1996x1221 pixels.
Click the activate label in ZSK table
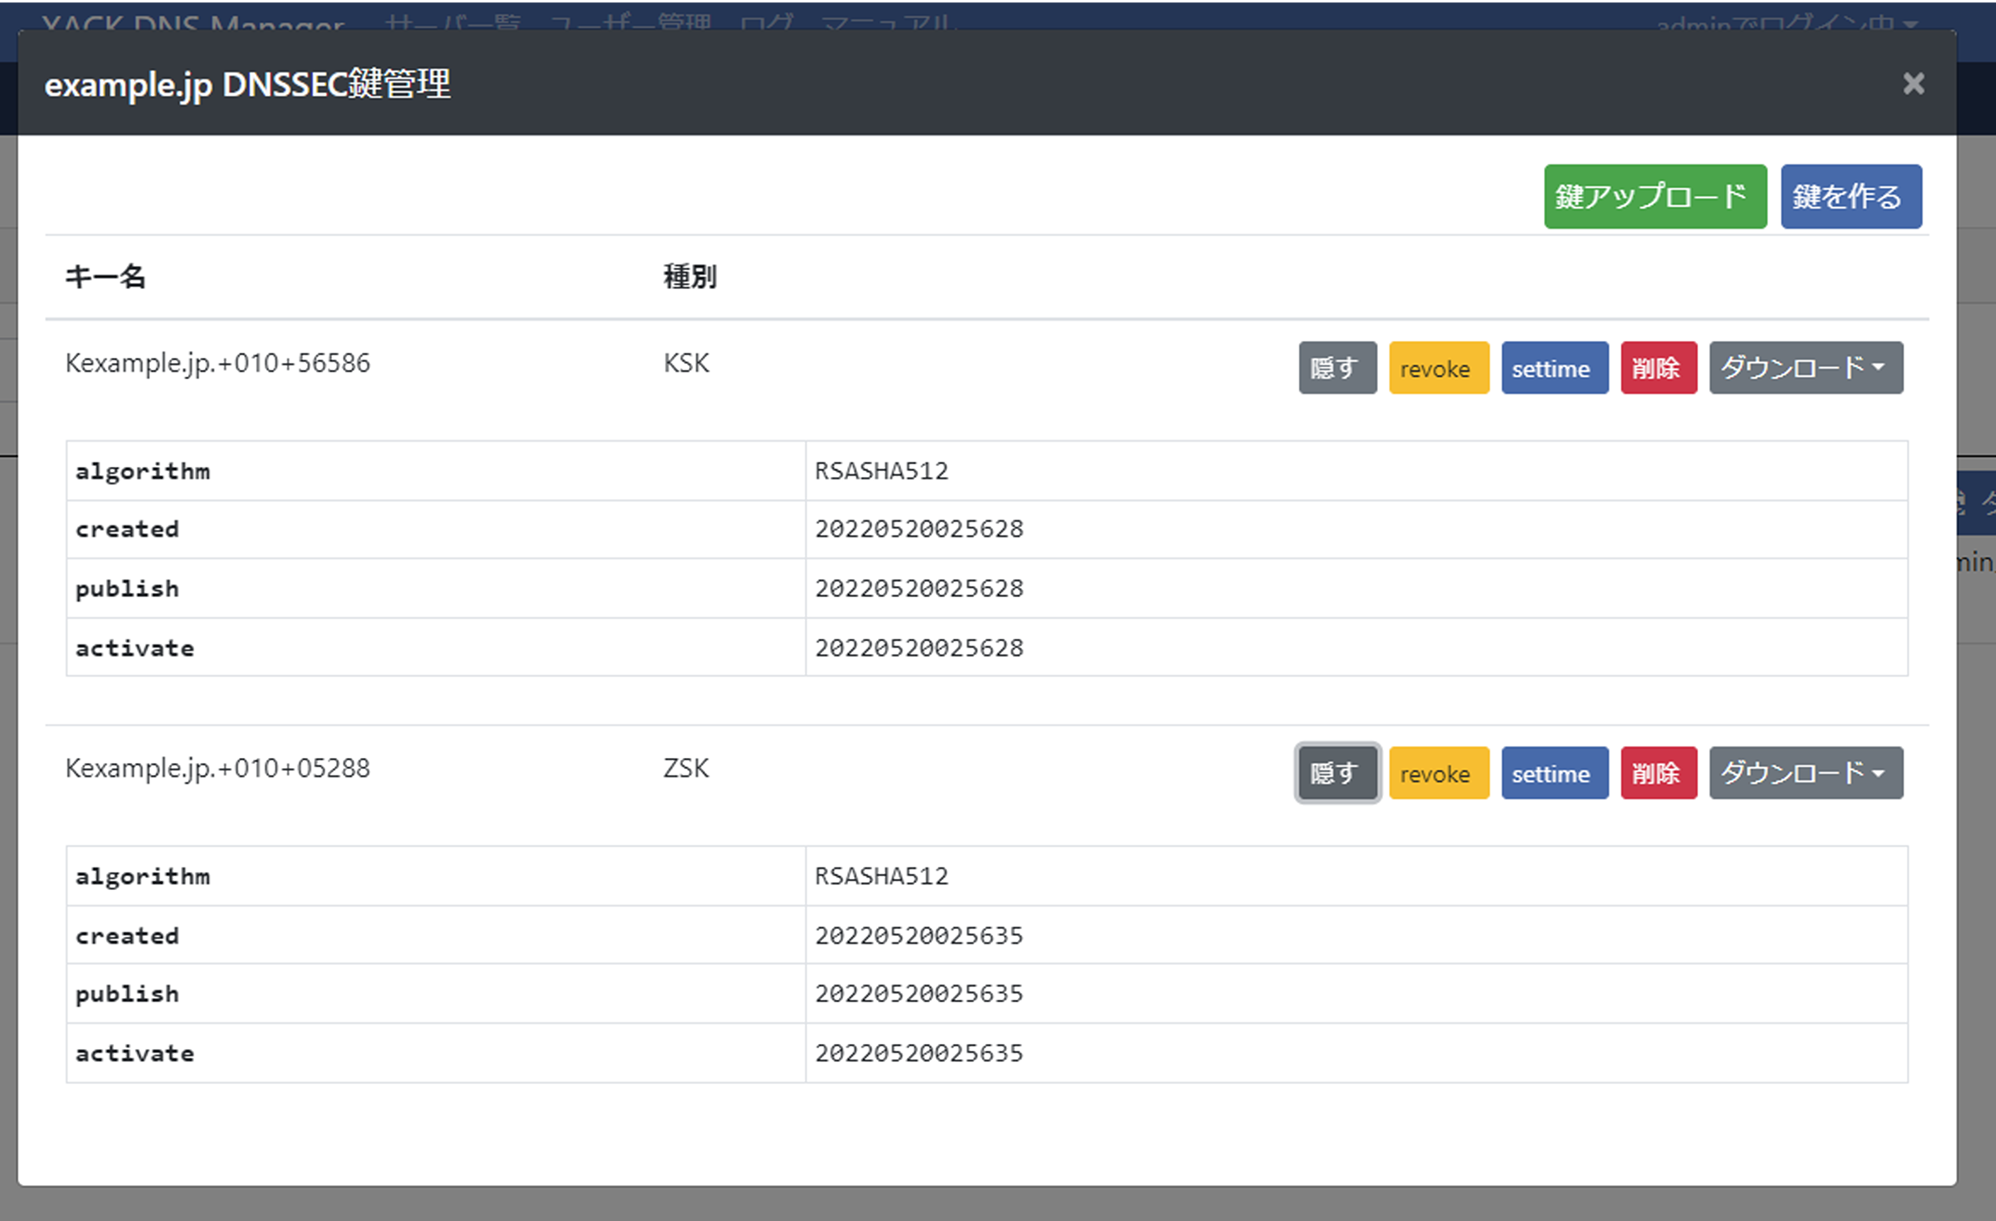click(135, 1053)
